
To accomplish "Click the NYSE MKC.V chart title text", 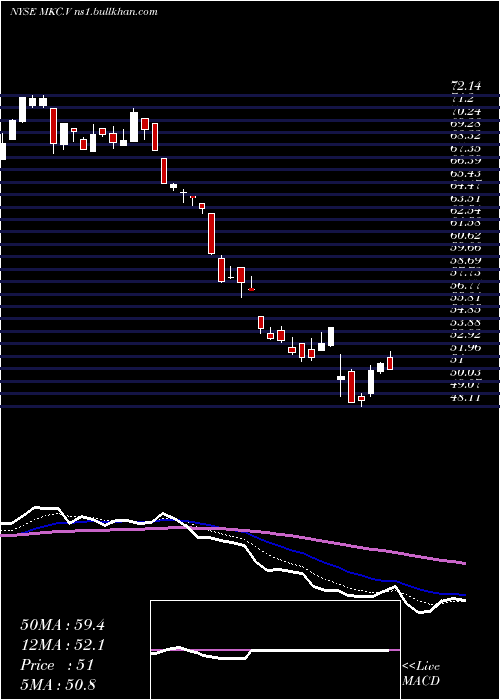I will (83, 12).
